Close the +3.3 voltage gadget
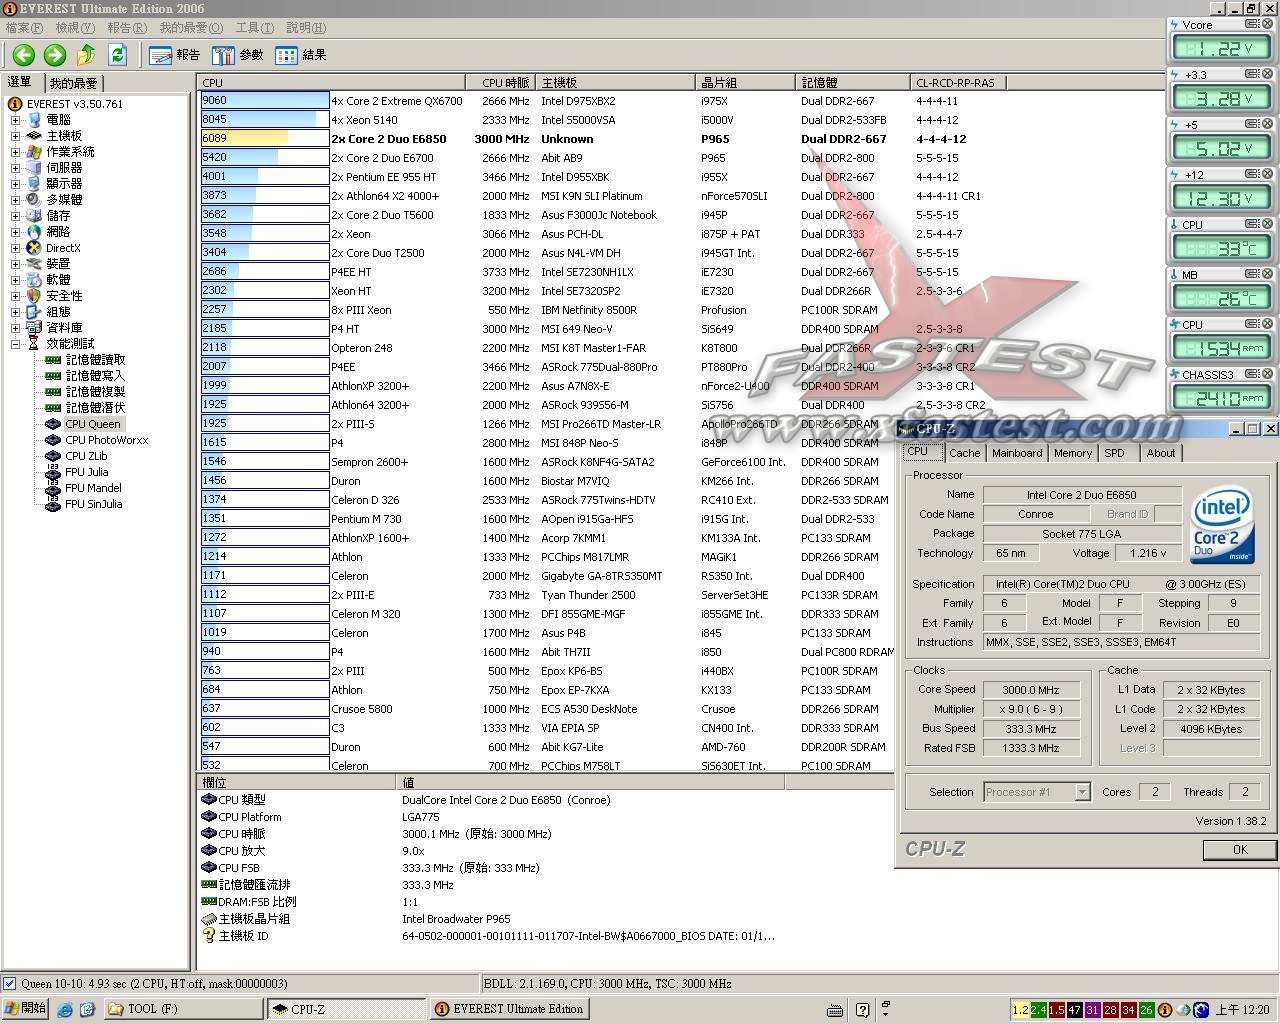 [x=1266, y=74]
